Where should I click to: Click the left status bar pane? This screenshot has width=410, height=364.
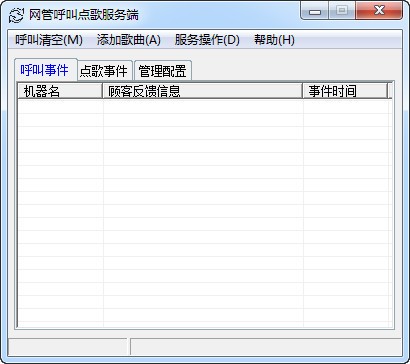click(68, 347)
